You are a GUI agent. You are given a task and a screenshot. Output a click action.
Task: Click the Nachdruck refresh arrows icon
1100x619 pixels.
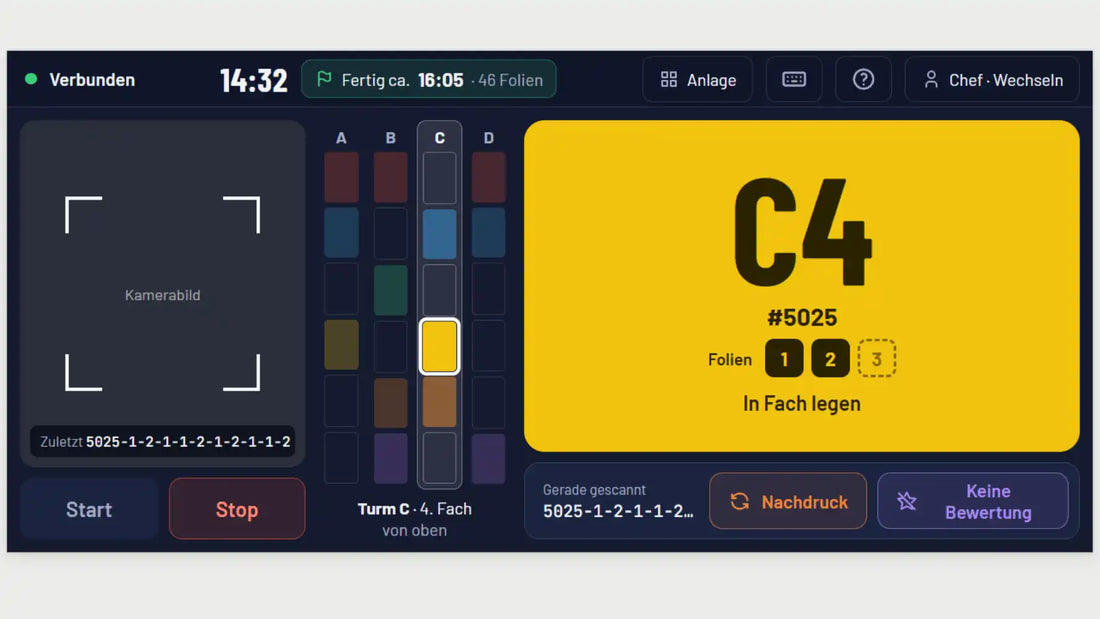739,501
